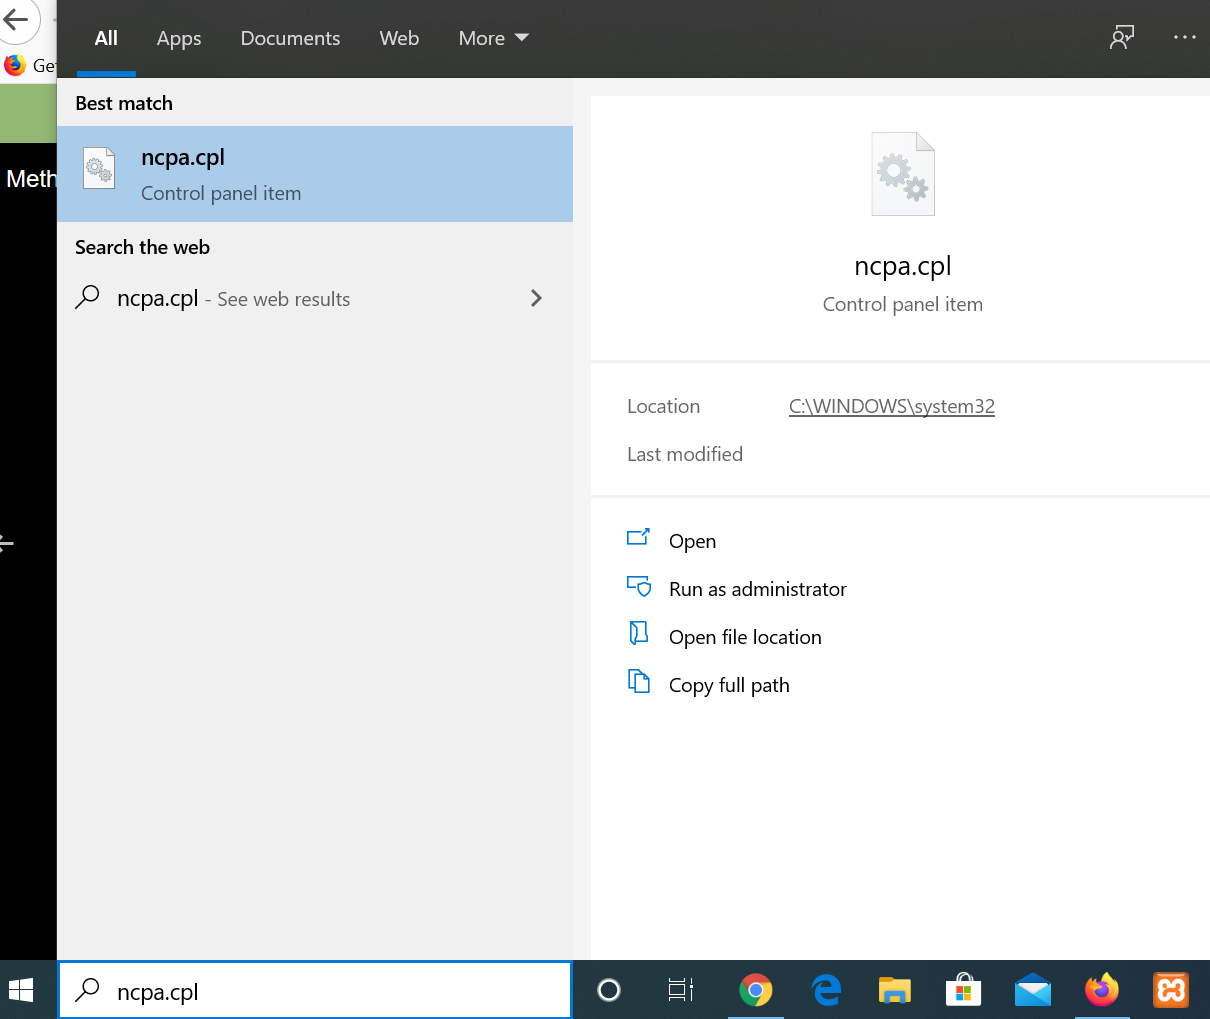
Task: Open the three-dot options menu
Action: 1184,38
